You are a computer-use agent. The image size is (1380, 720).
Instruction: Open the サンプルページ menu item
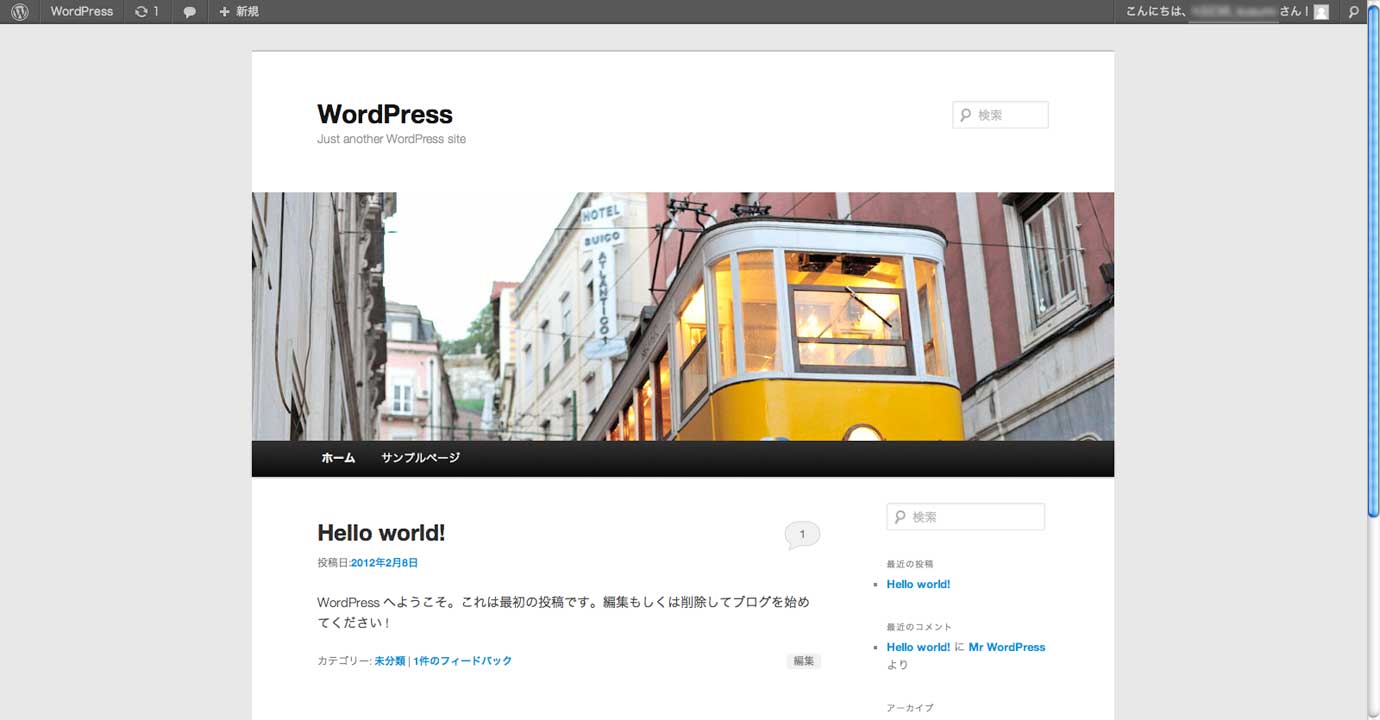coord(421,458)
